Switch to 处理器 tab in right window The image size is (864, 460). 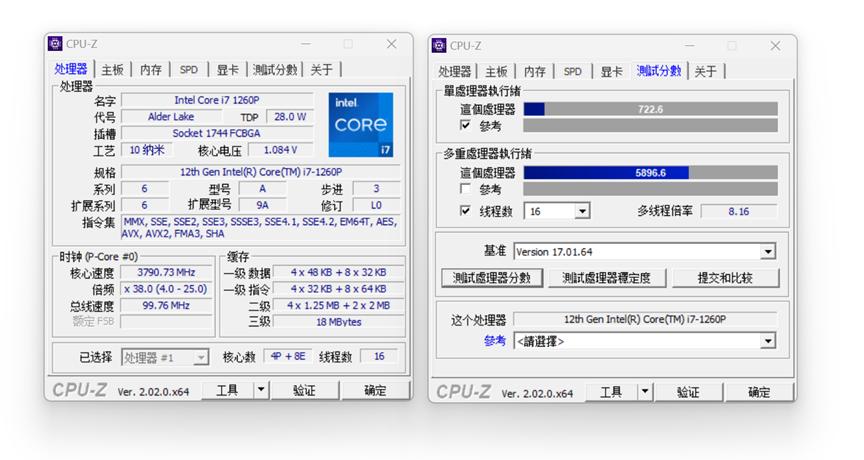click(x=455, y=71)
